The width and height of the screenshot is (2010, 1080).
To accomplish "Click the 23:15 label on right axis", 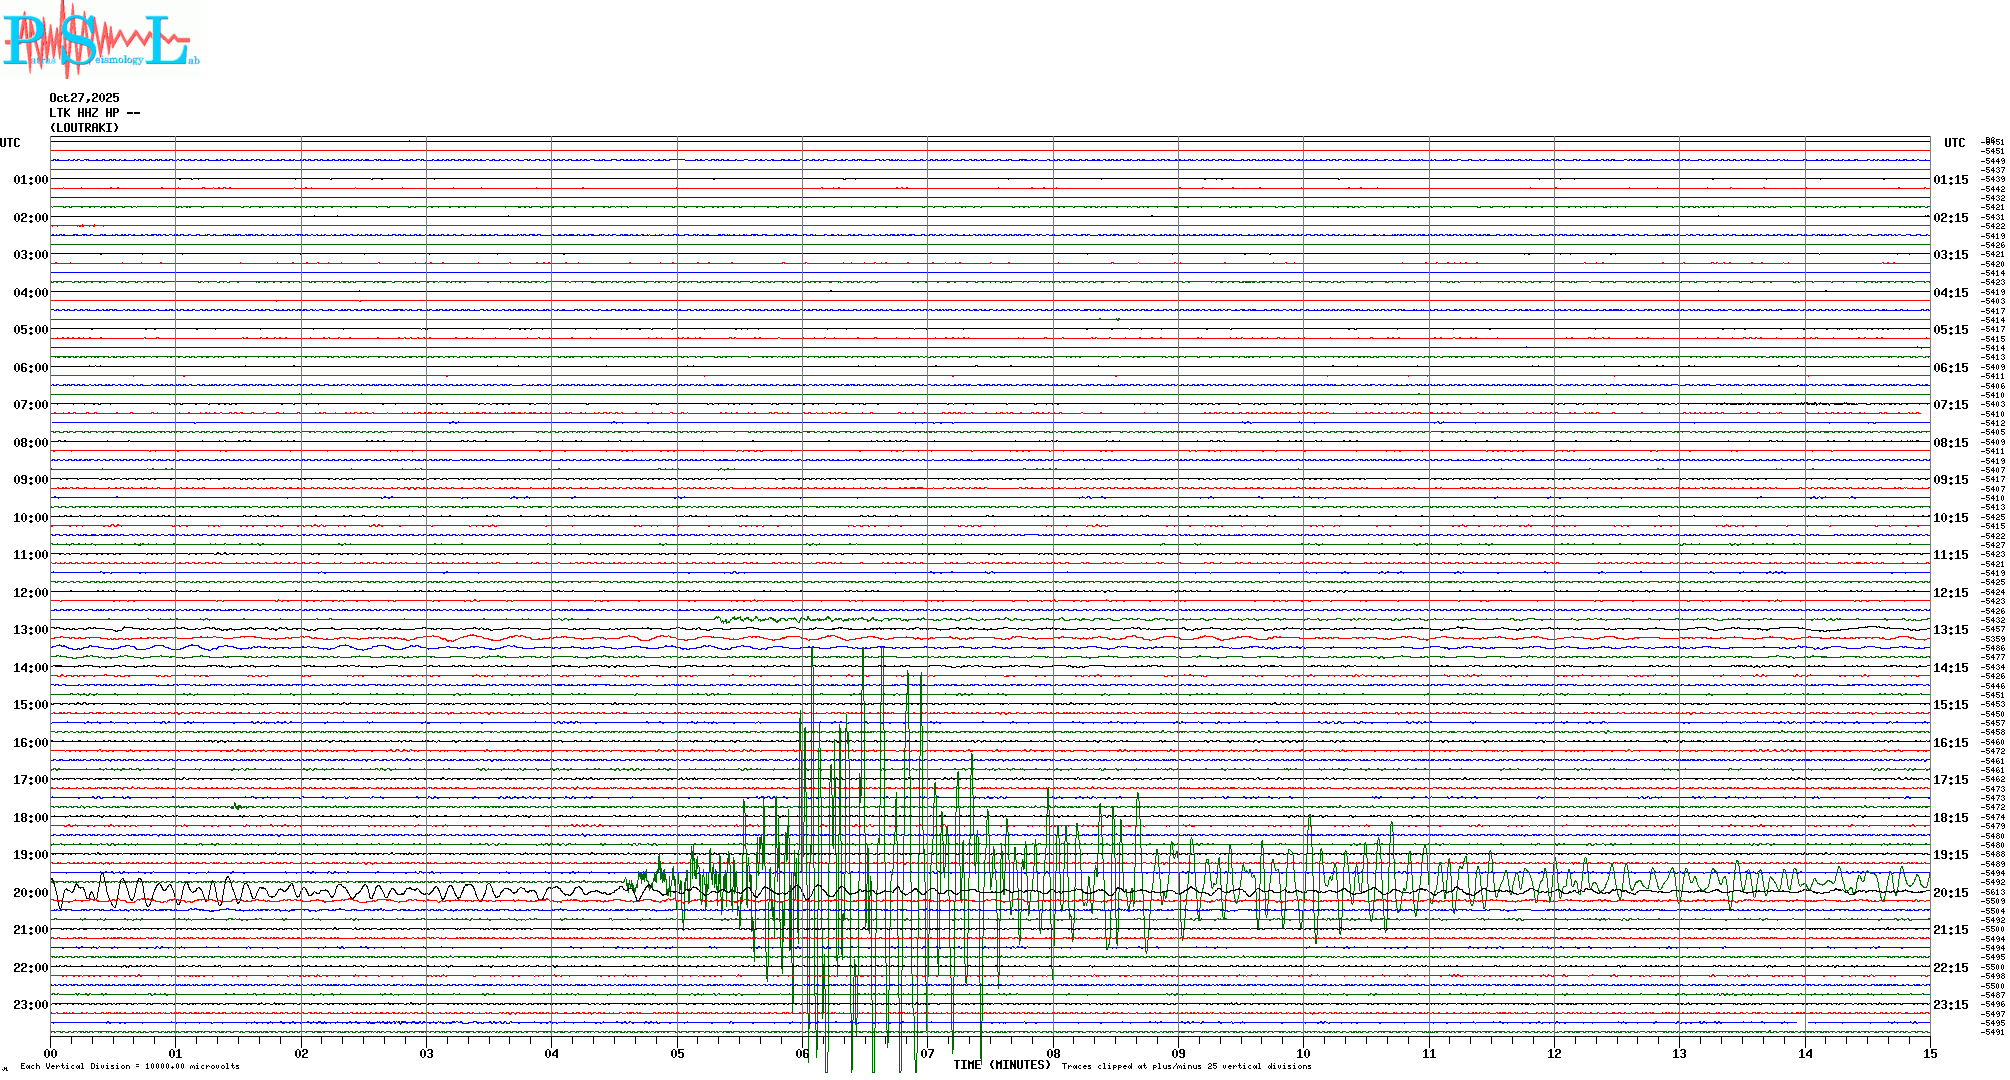I will [x=1950, y=1005].
